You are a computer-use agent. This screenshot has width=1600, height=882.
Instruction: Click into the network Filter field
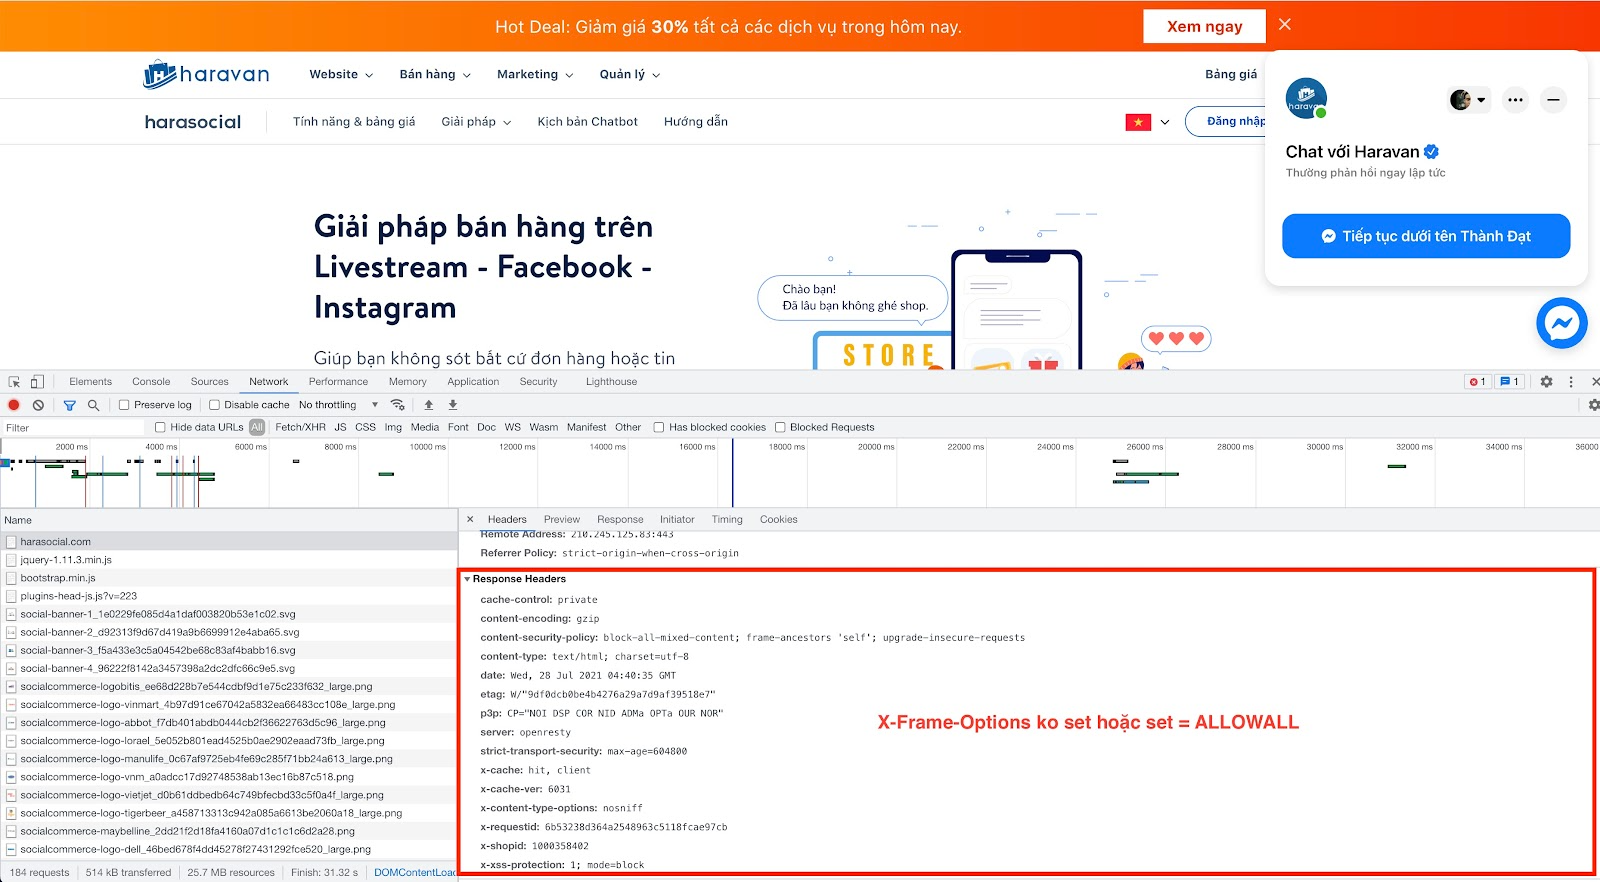click(75, 428)
